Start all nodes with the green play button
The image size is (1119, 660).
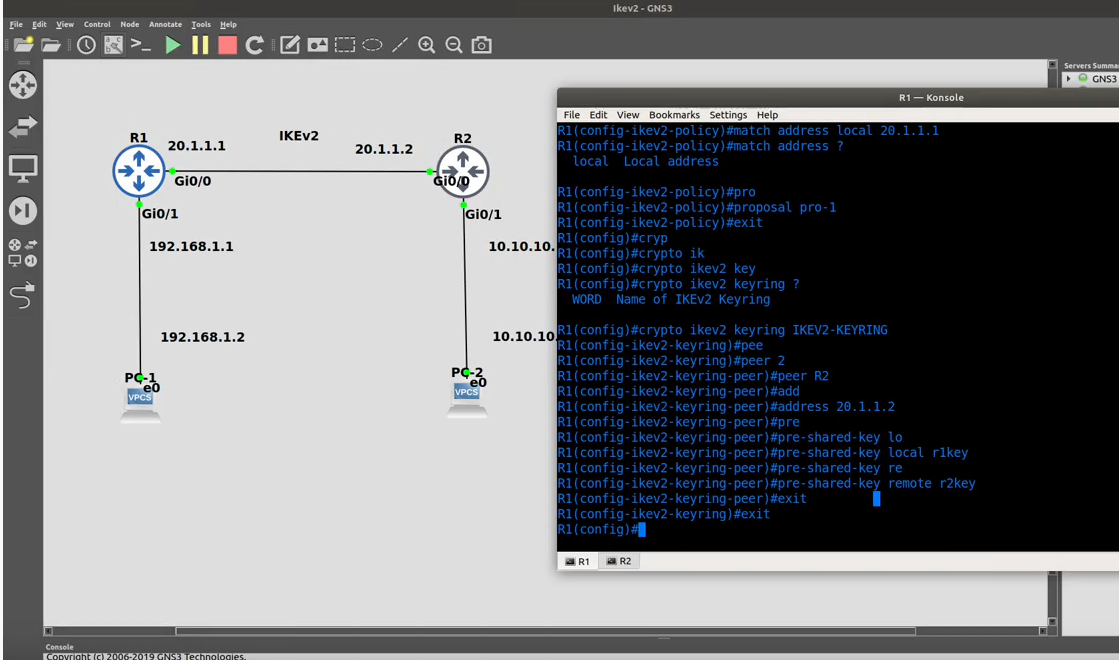click(173, 45)
